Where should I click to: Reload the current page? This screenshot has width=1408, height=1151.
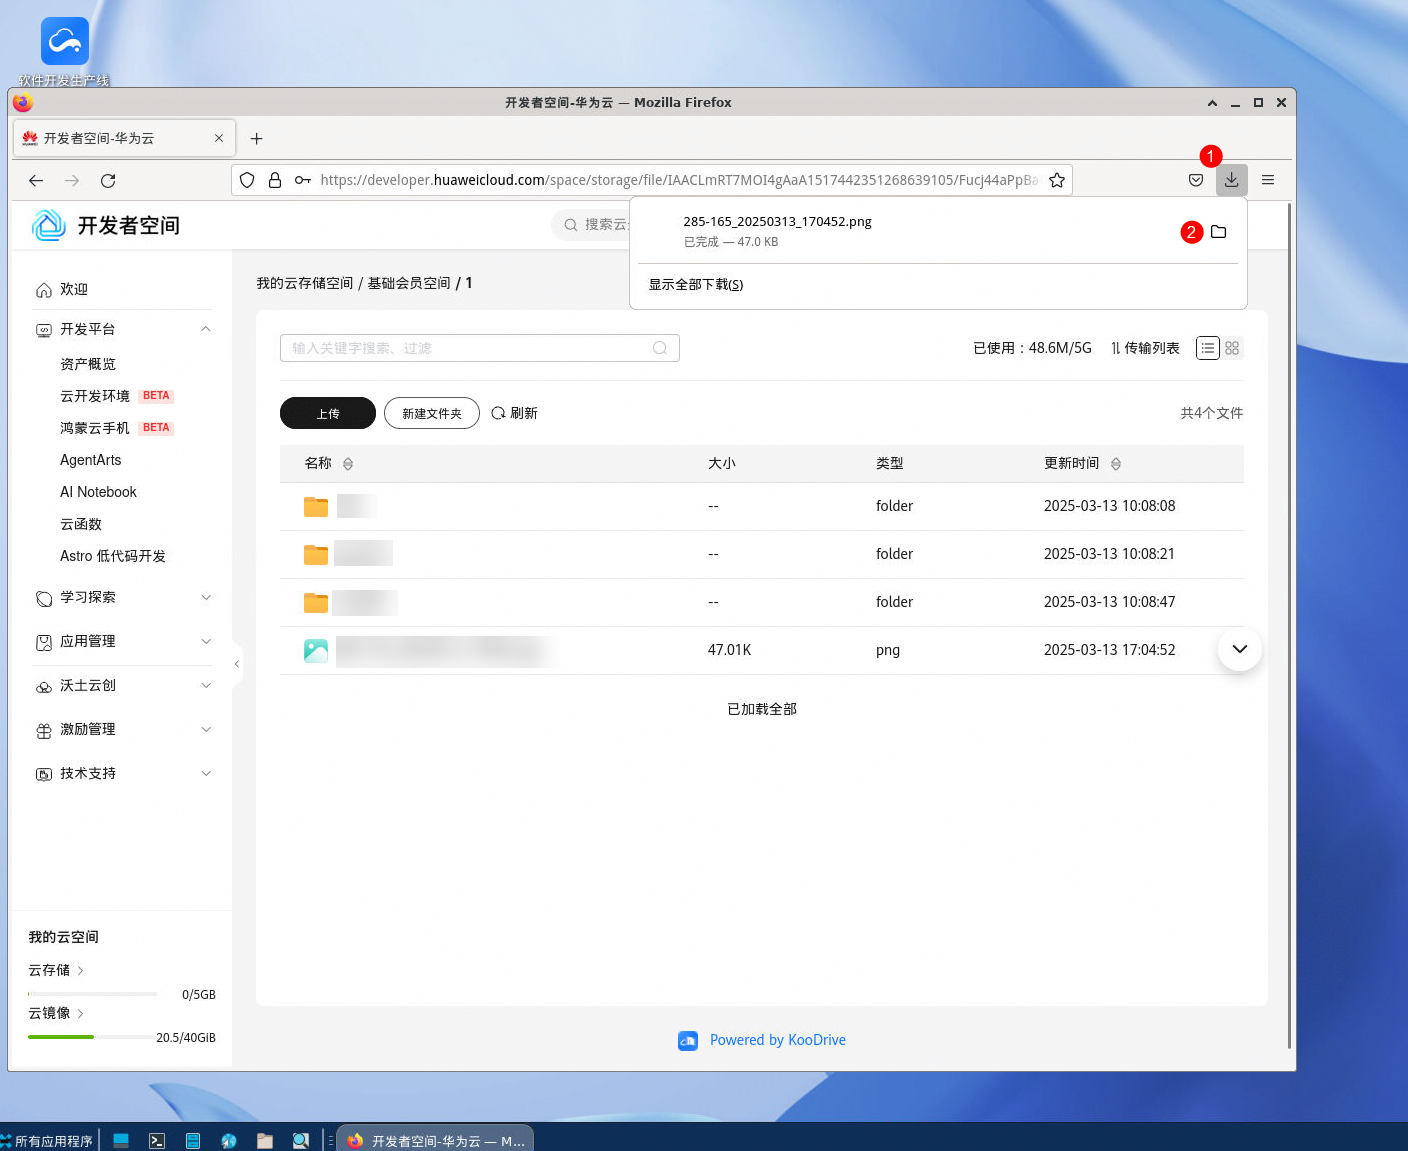click(108, 181)
